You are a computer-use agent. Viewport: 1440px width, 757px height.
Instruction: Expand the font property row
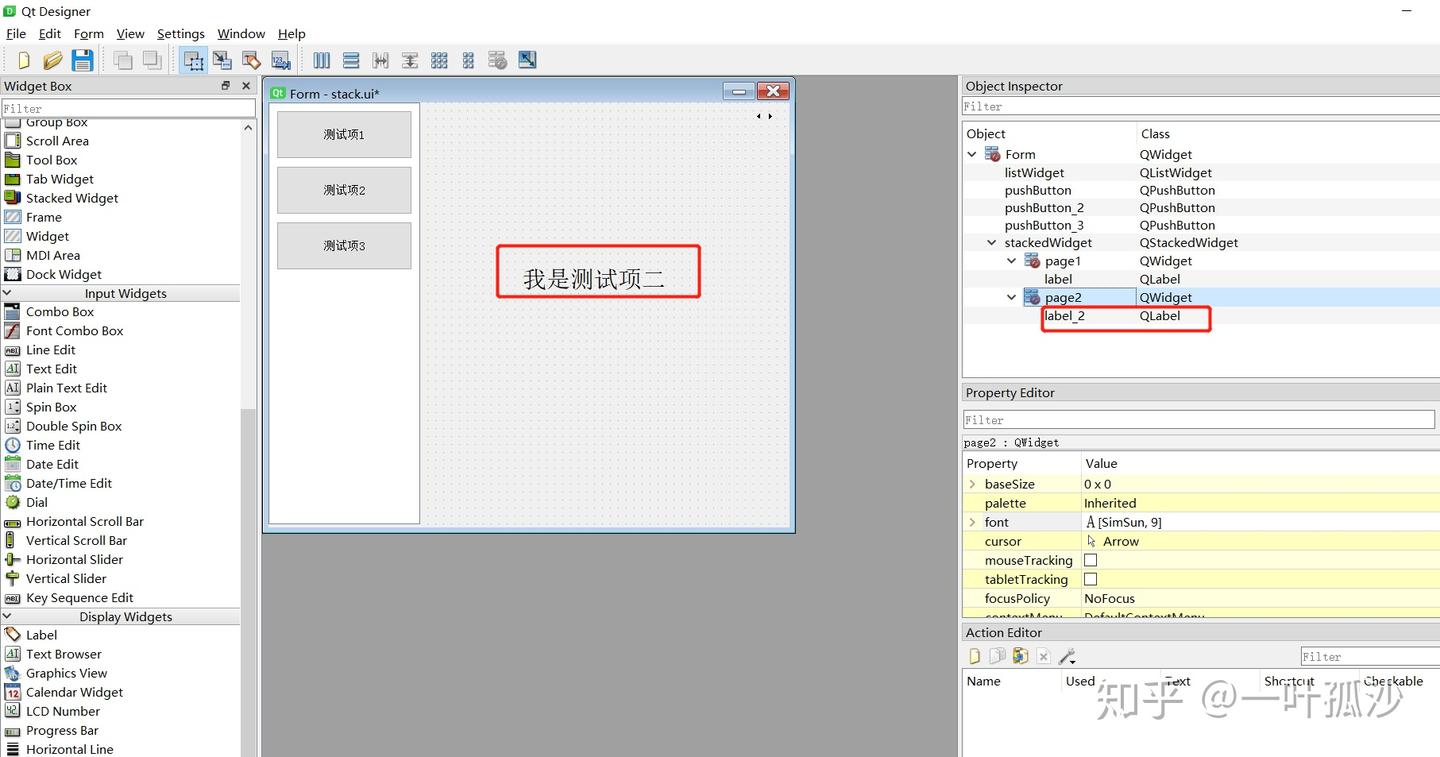tap(973, 522)
